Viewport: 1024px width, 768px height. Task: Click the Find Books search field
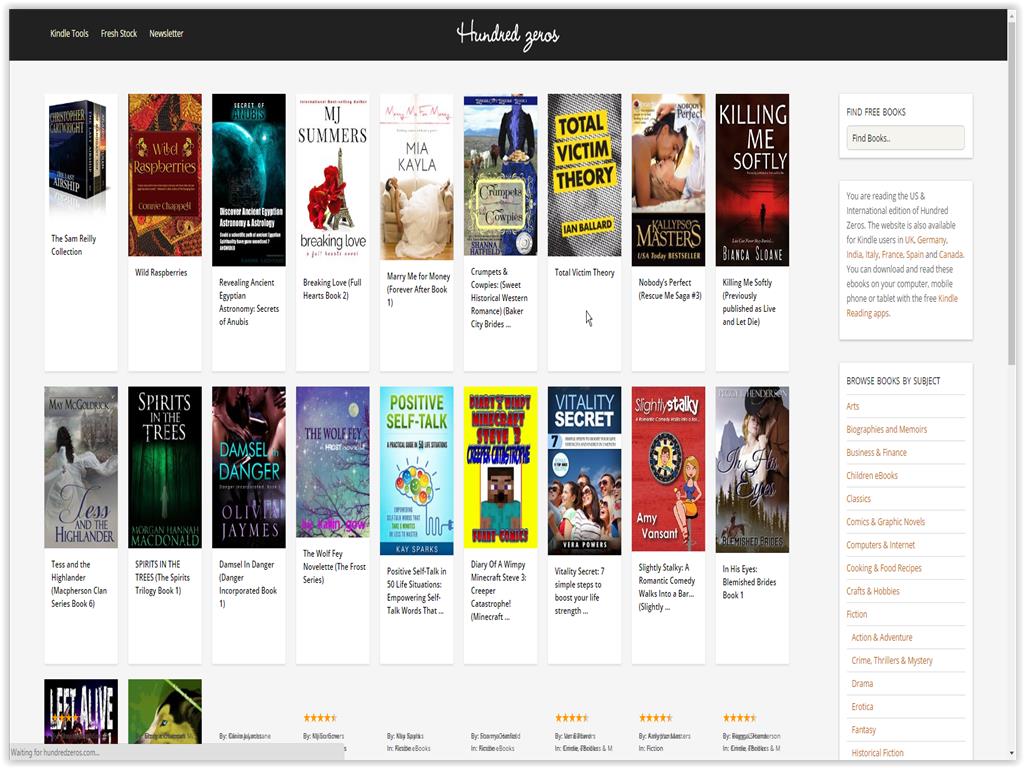905,138
